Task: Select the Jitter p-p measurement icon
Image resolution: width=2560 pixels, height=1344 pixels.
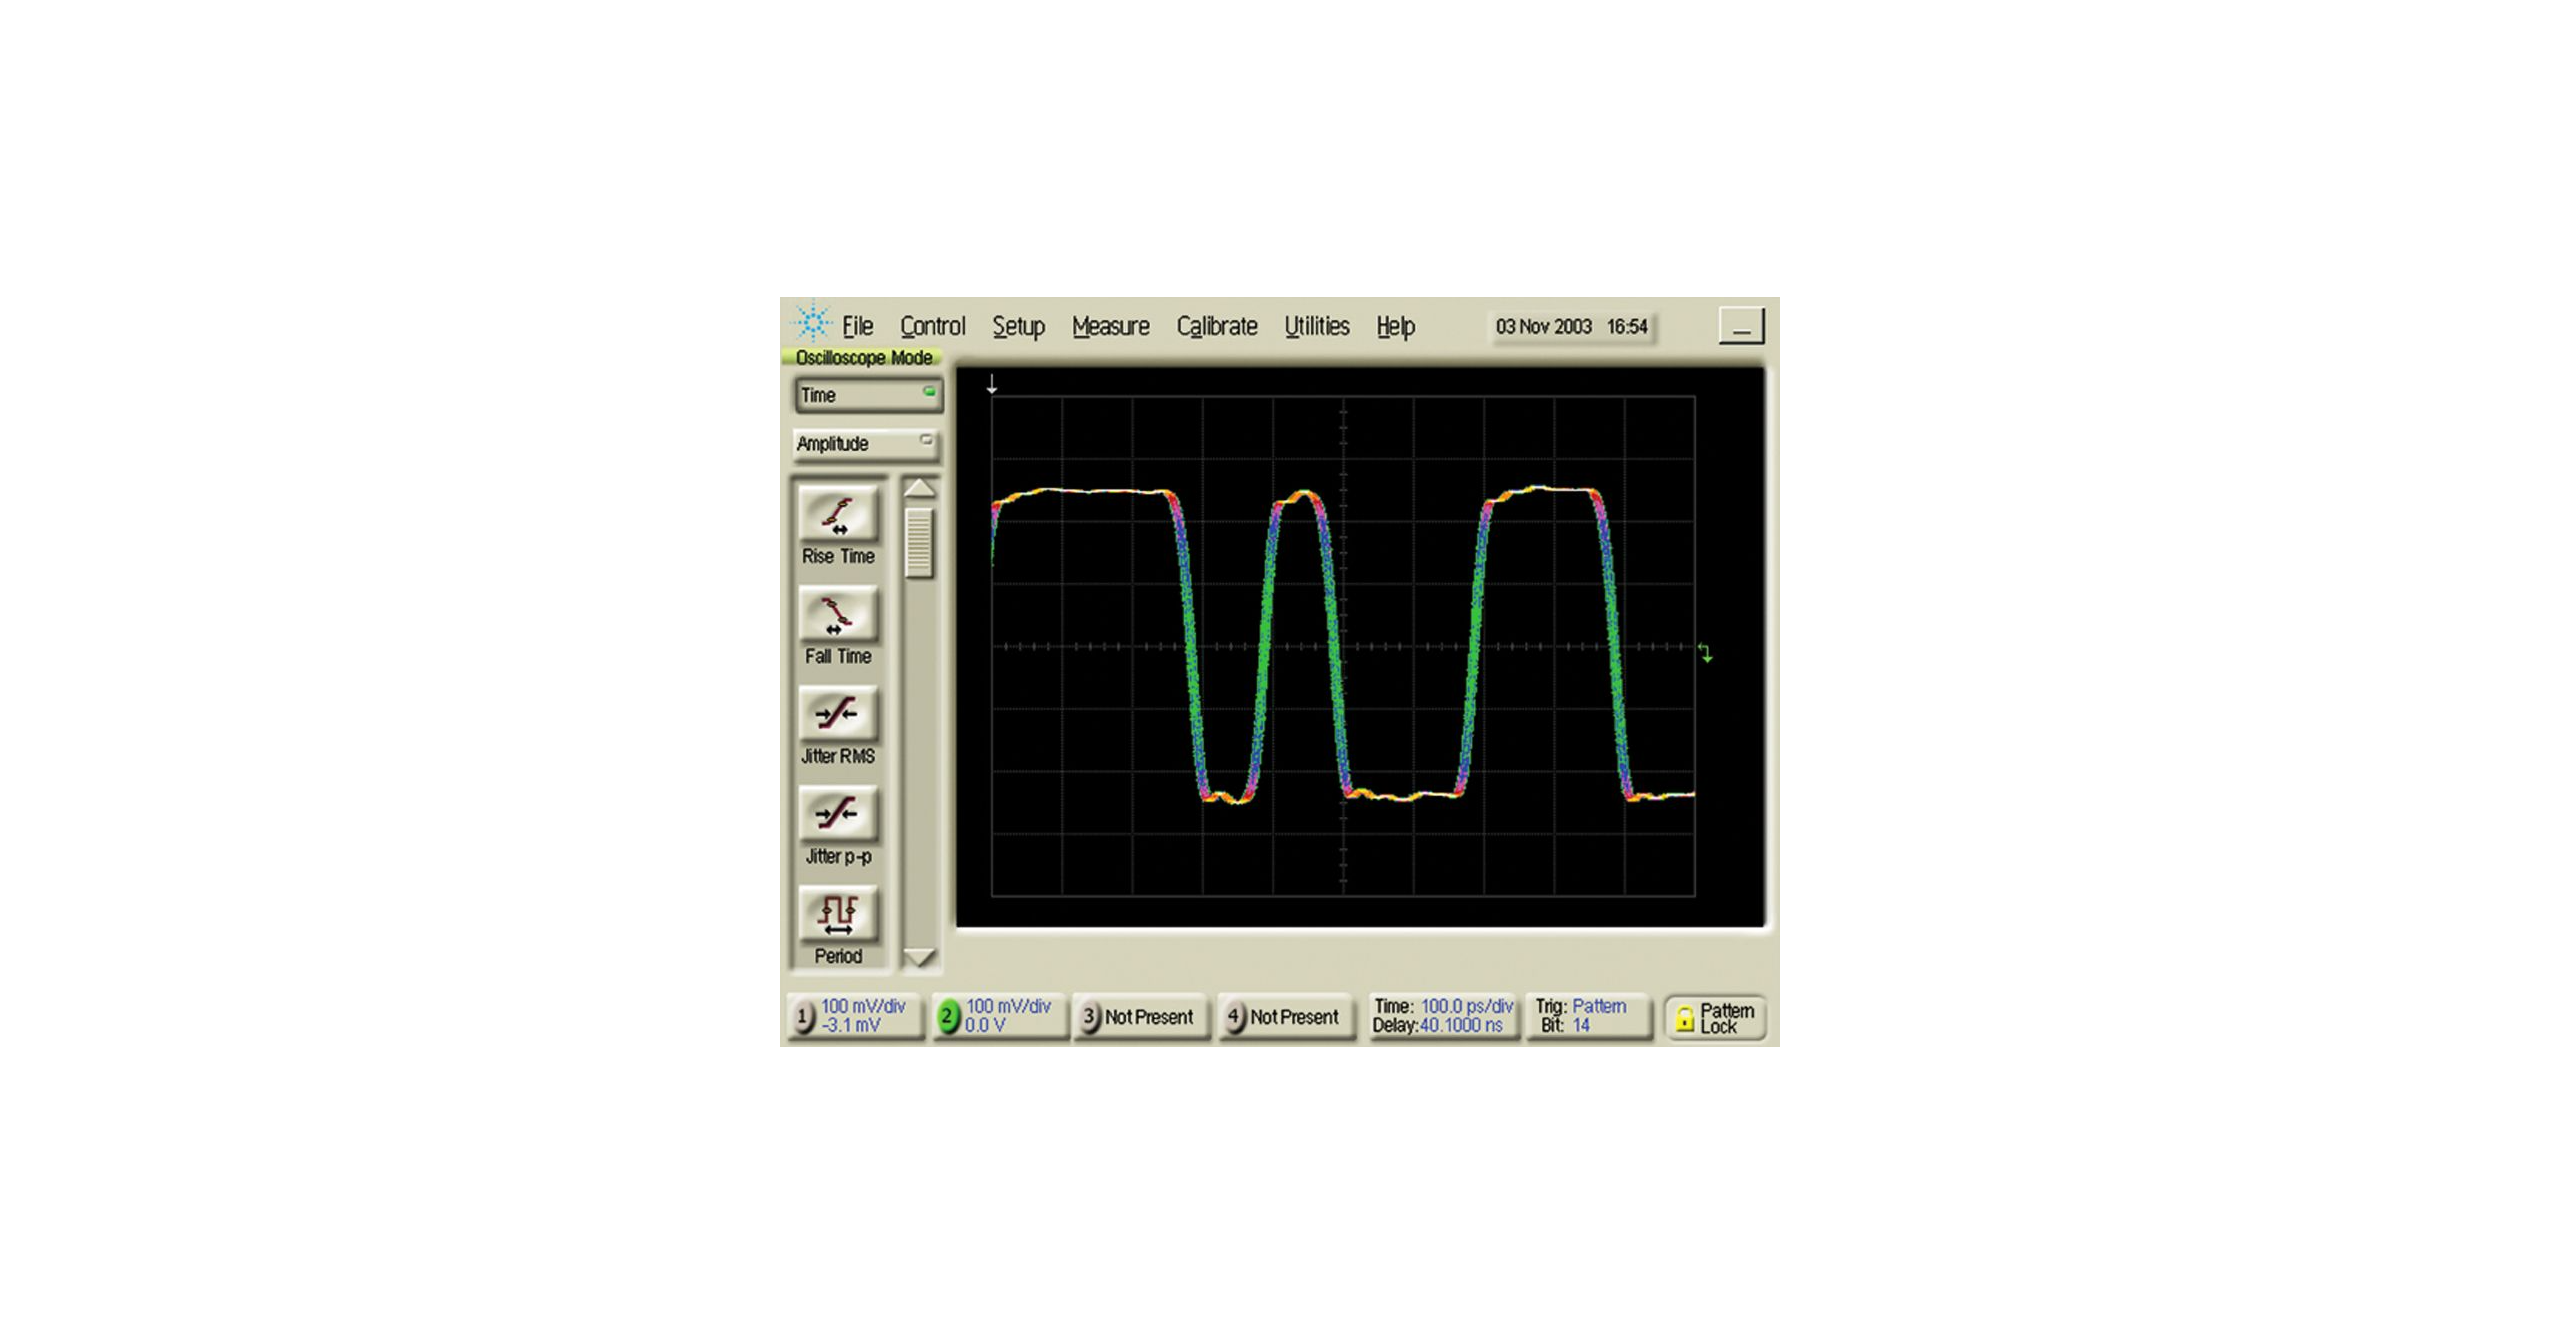Action: (x=838, y=814)
